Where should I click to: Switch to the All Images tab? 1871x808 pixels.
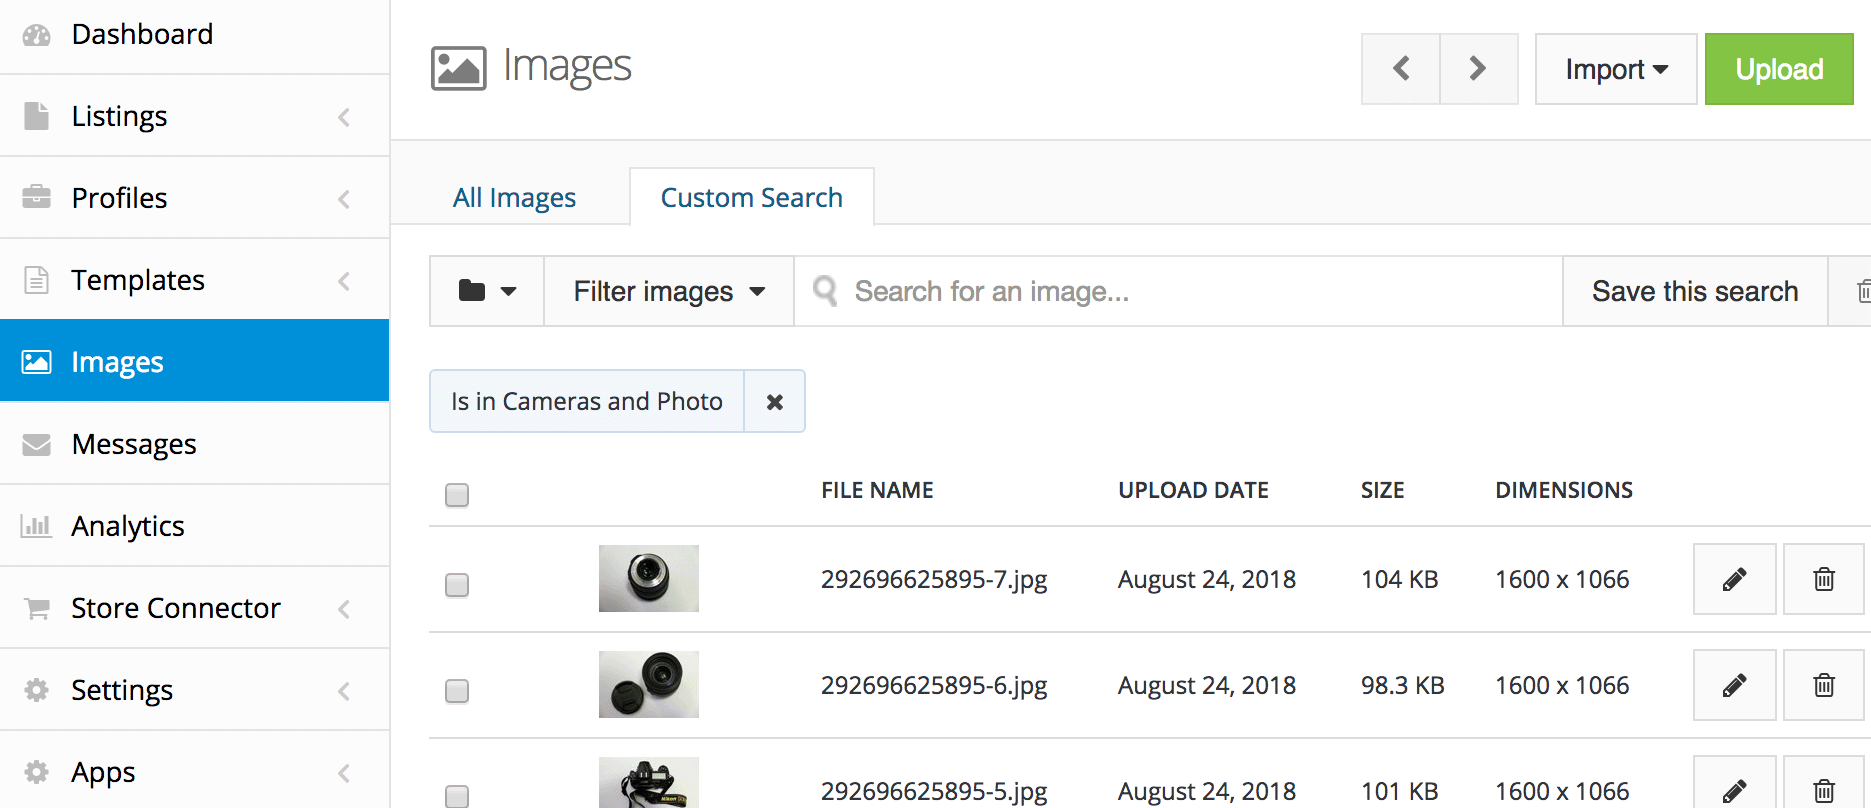click(x=514, y=198)
